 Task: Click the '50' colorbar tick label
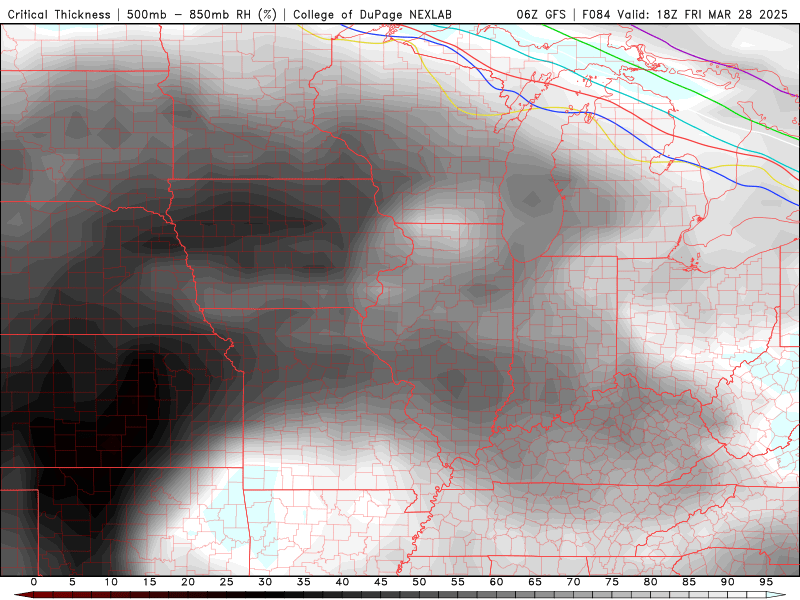(419, 582)
